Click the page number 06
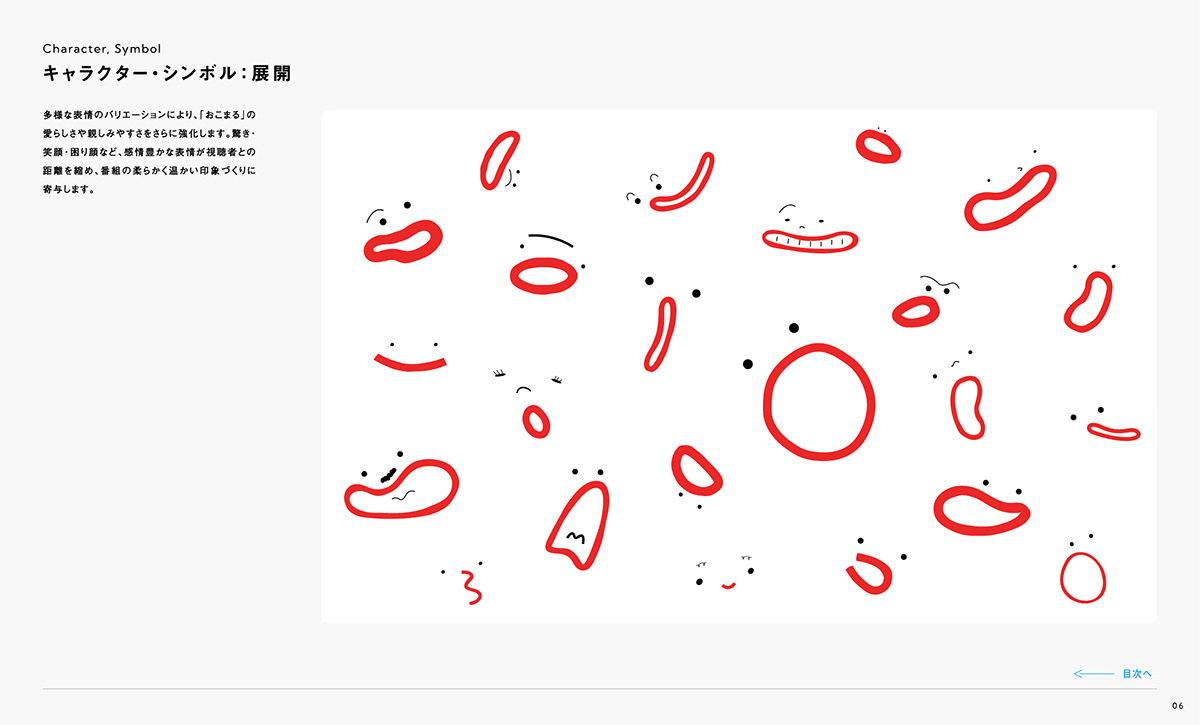Screen dimensions: 1200x725 1177,706
